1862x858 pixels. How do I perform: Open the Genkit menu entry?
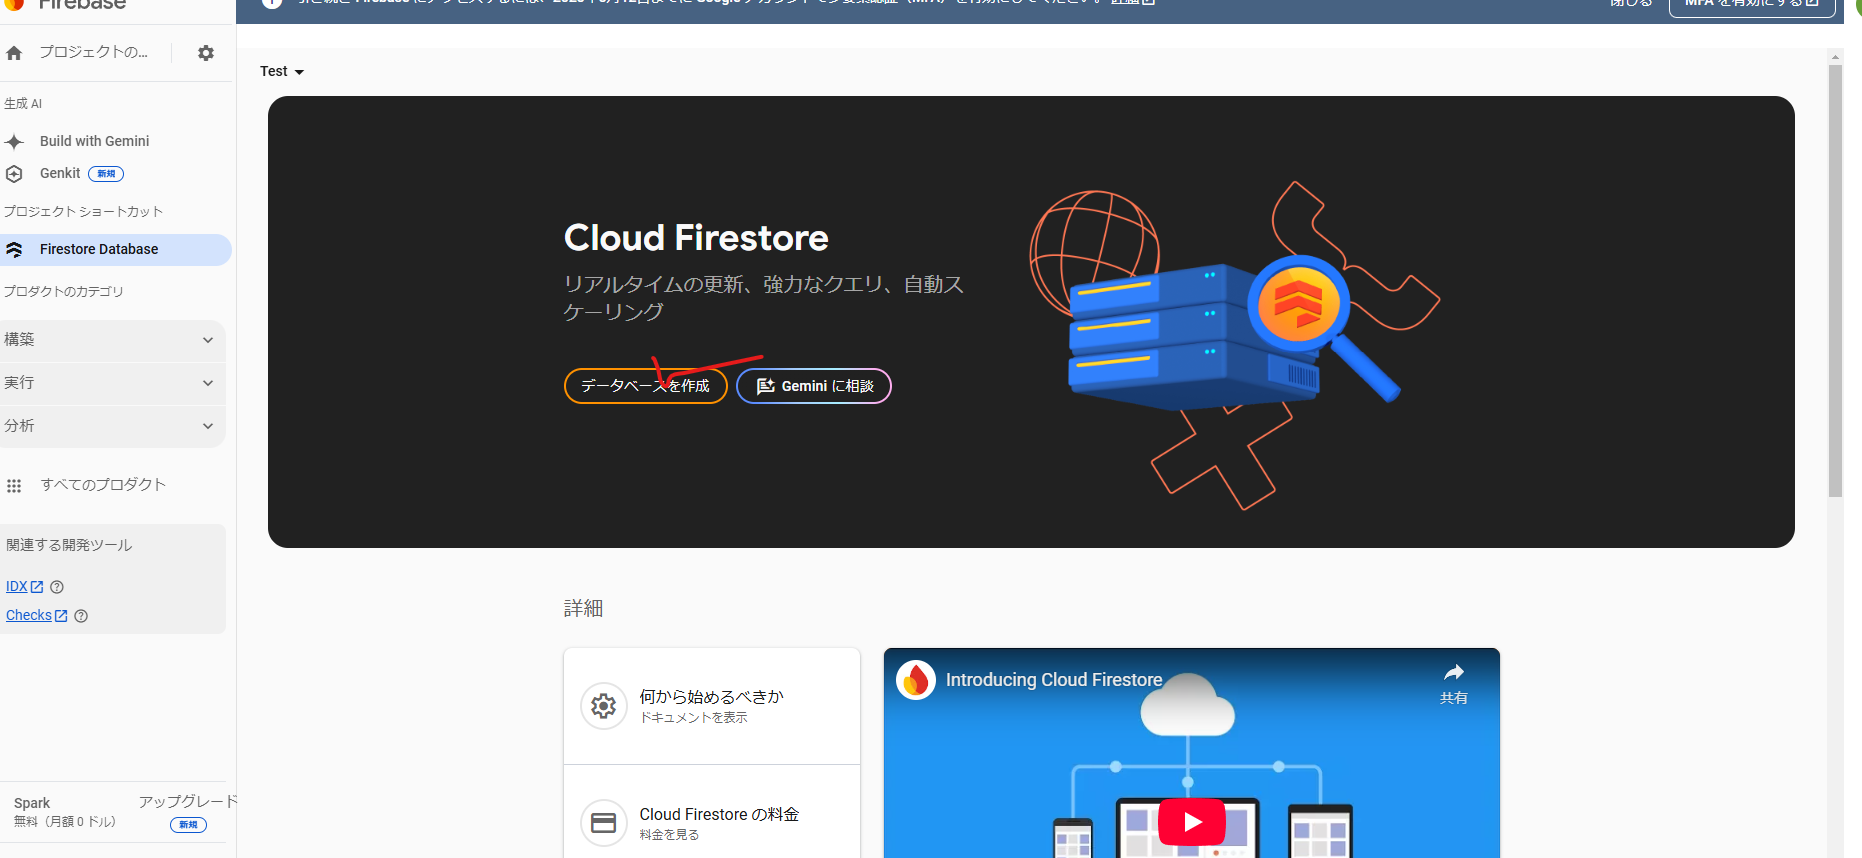click(x=60, y=174)
